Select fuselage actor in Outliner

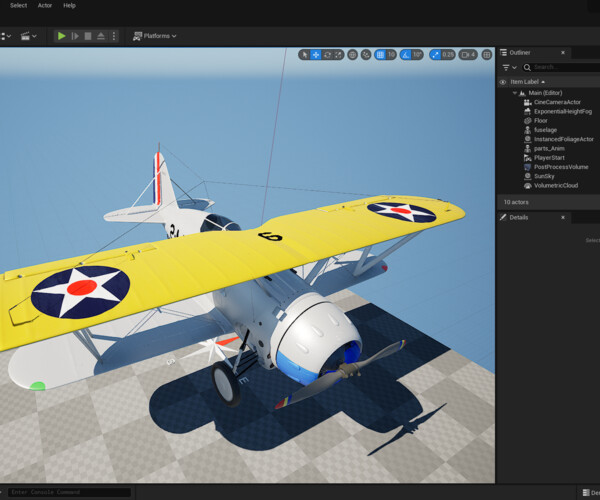[545, 130]
